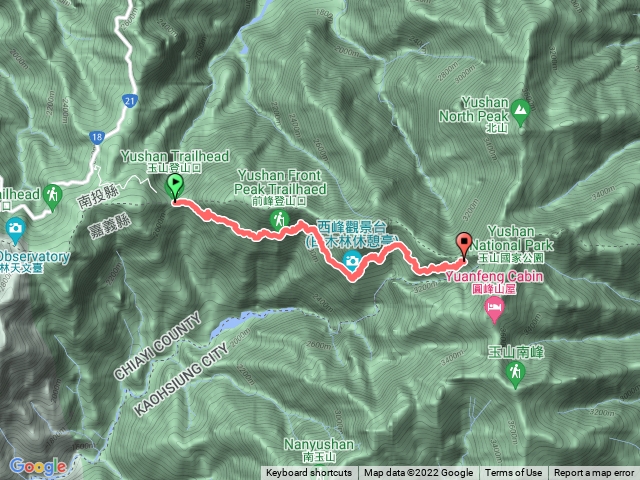Open Keyboard shortcuts
640x480 pixels.
(309, 473)
